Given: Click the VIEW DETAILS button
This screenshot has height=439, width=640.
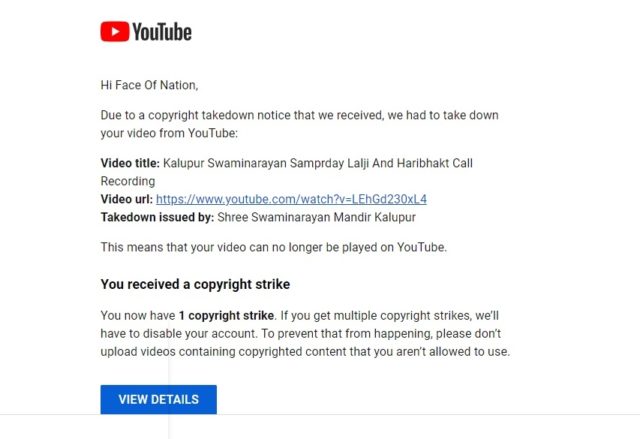Looking at the screenshot, I should [158, 399].
